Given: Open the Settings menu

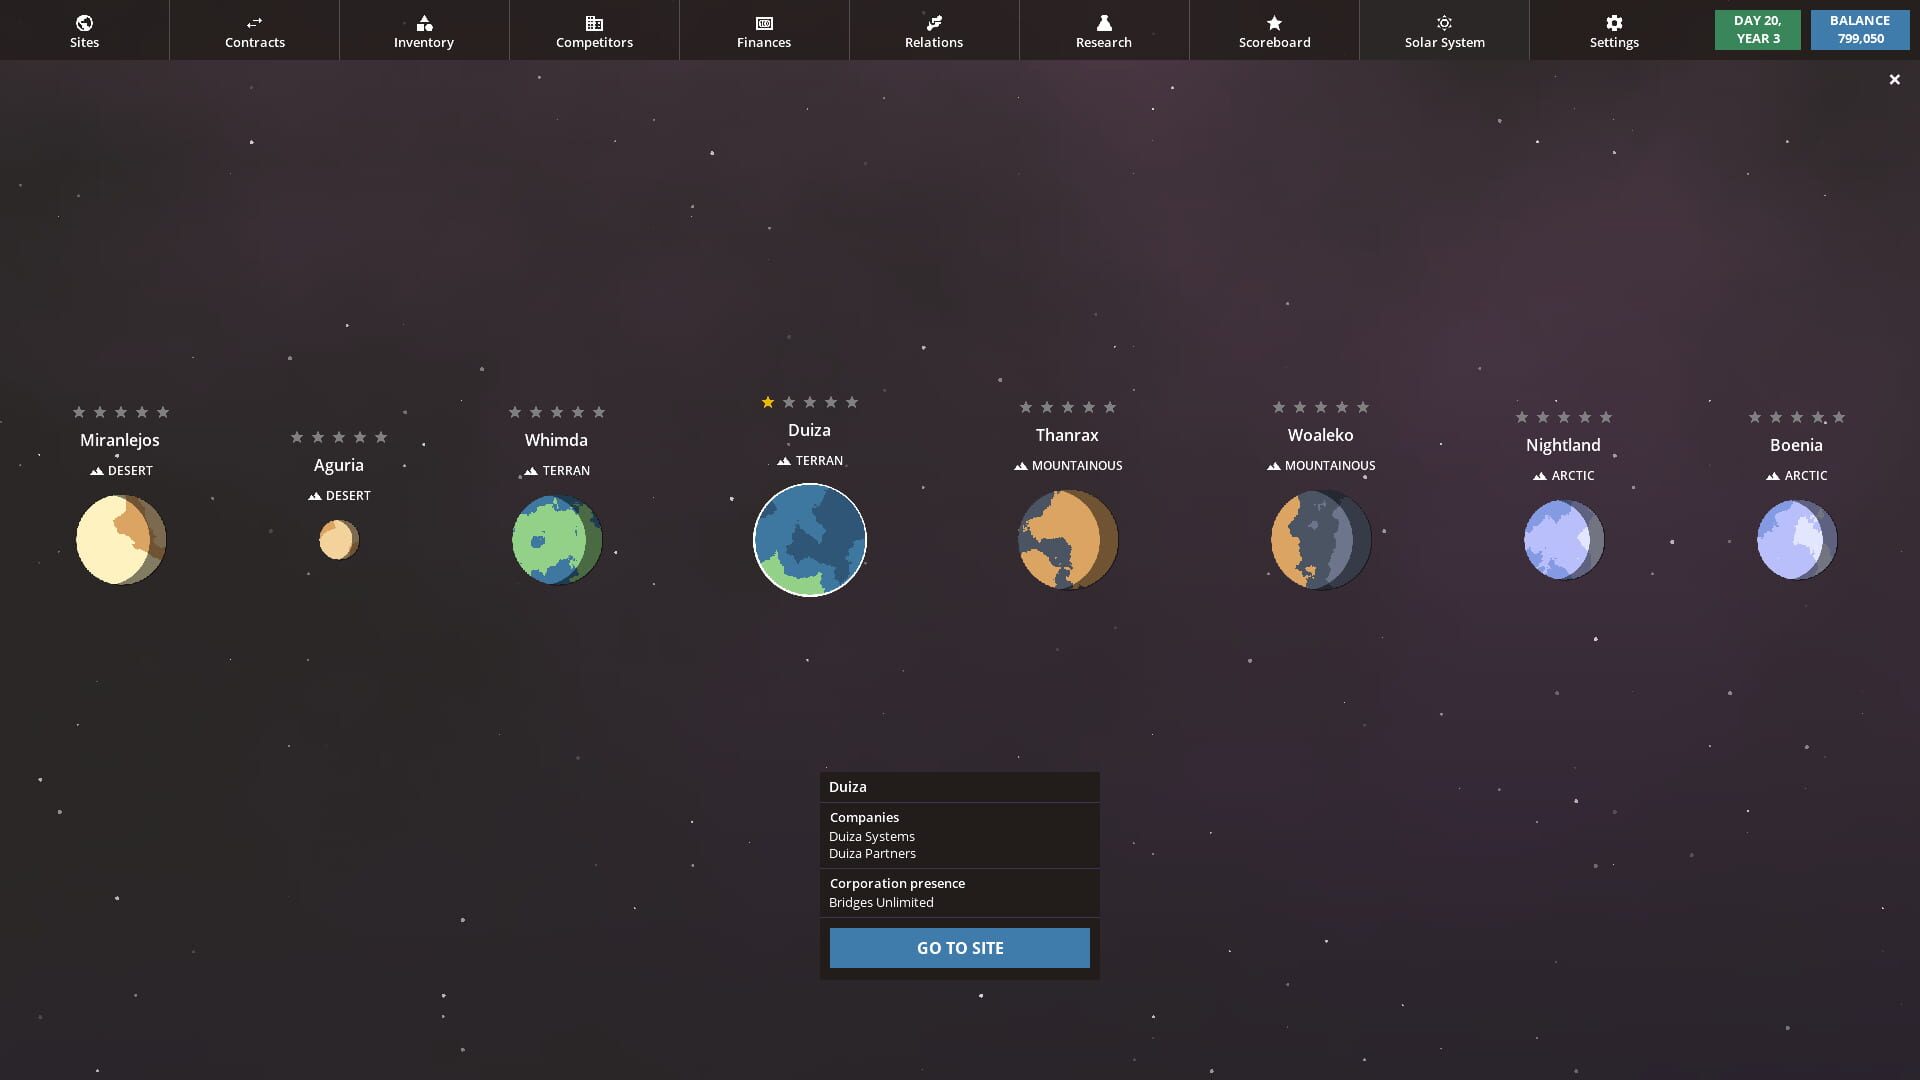Looking at the screenshot, I should pos(1613,30).
